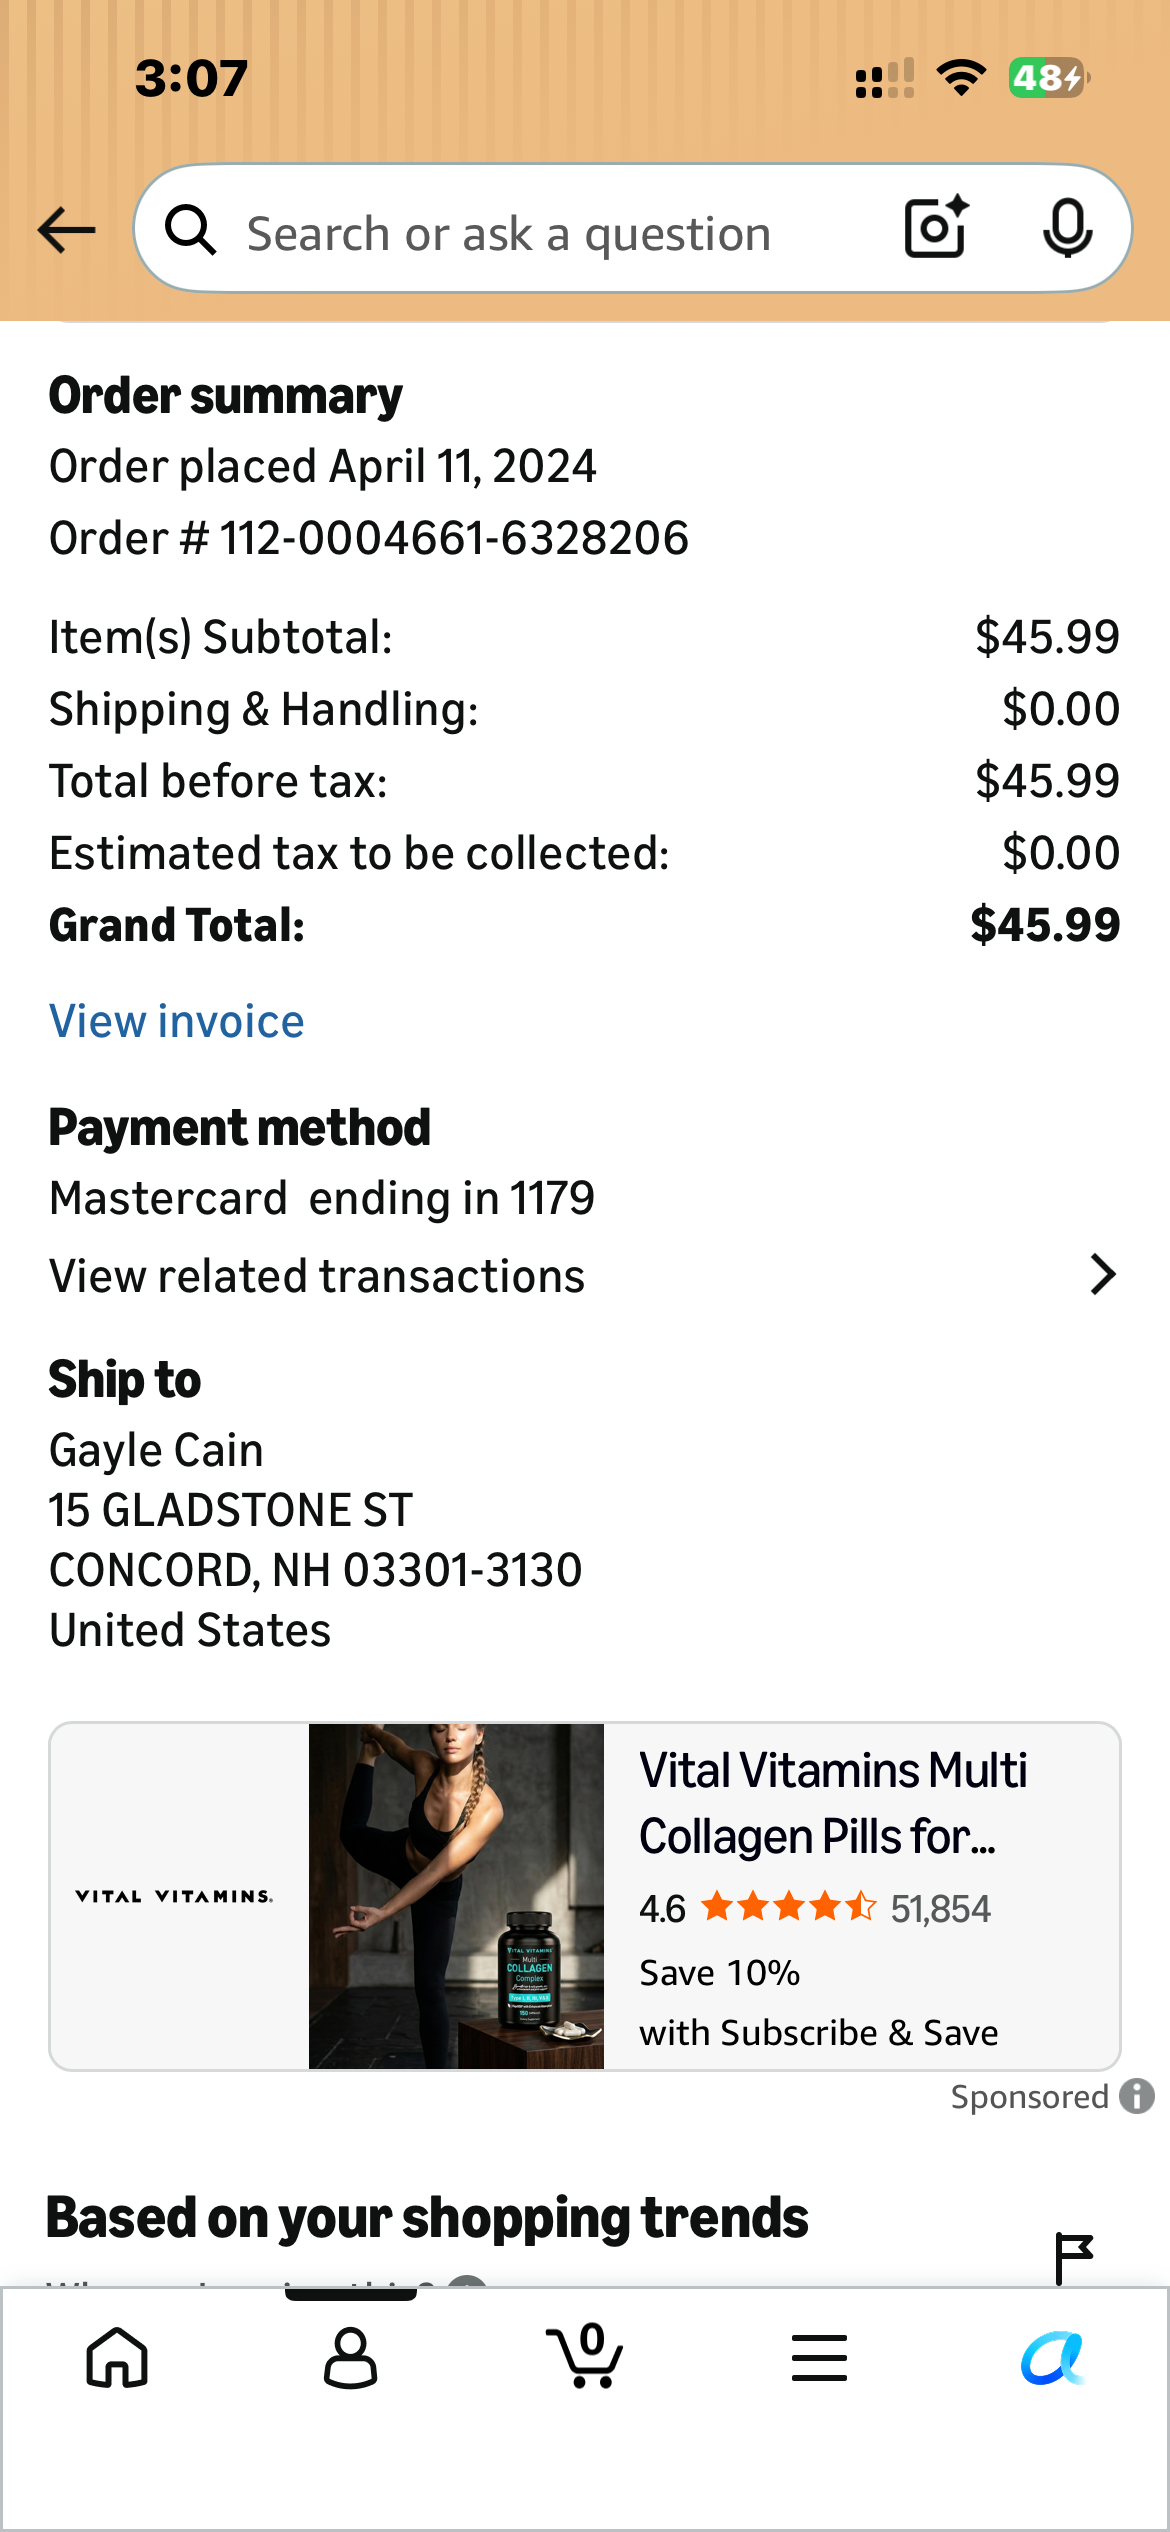1170x2532 pixels.
Task: Open the Alexa assistant icon
Action: pos(1052,2358)
